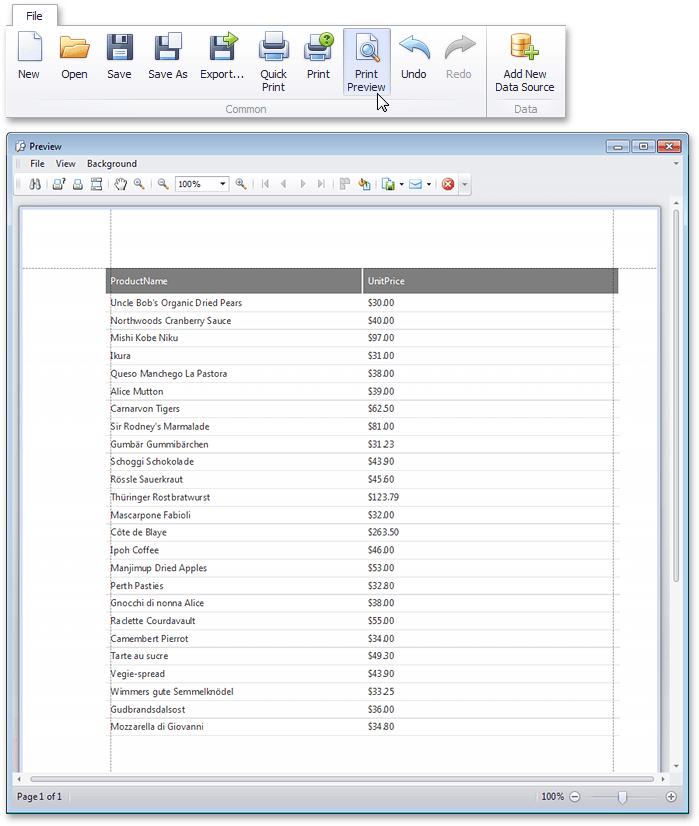Click the plus zoom-in button in status bar

pos(671,797)
